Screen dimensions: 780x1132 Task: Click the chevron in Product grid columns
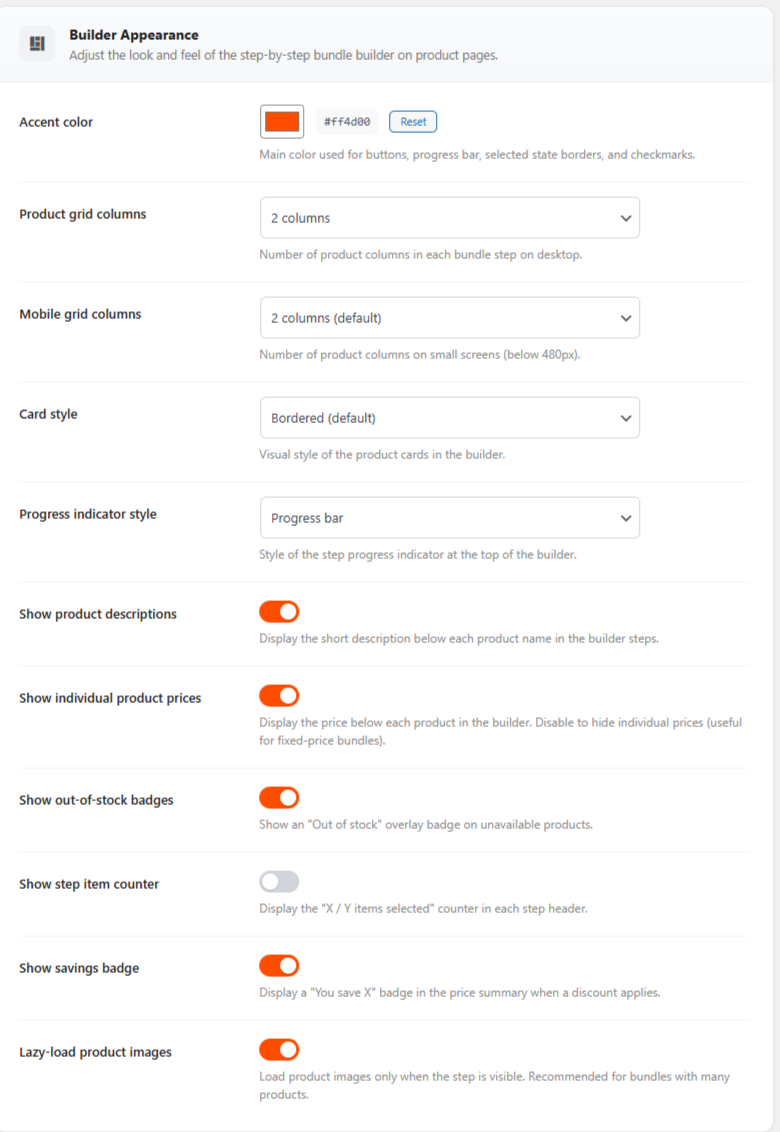(x=626, y=218)
